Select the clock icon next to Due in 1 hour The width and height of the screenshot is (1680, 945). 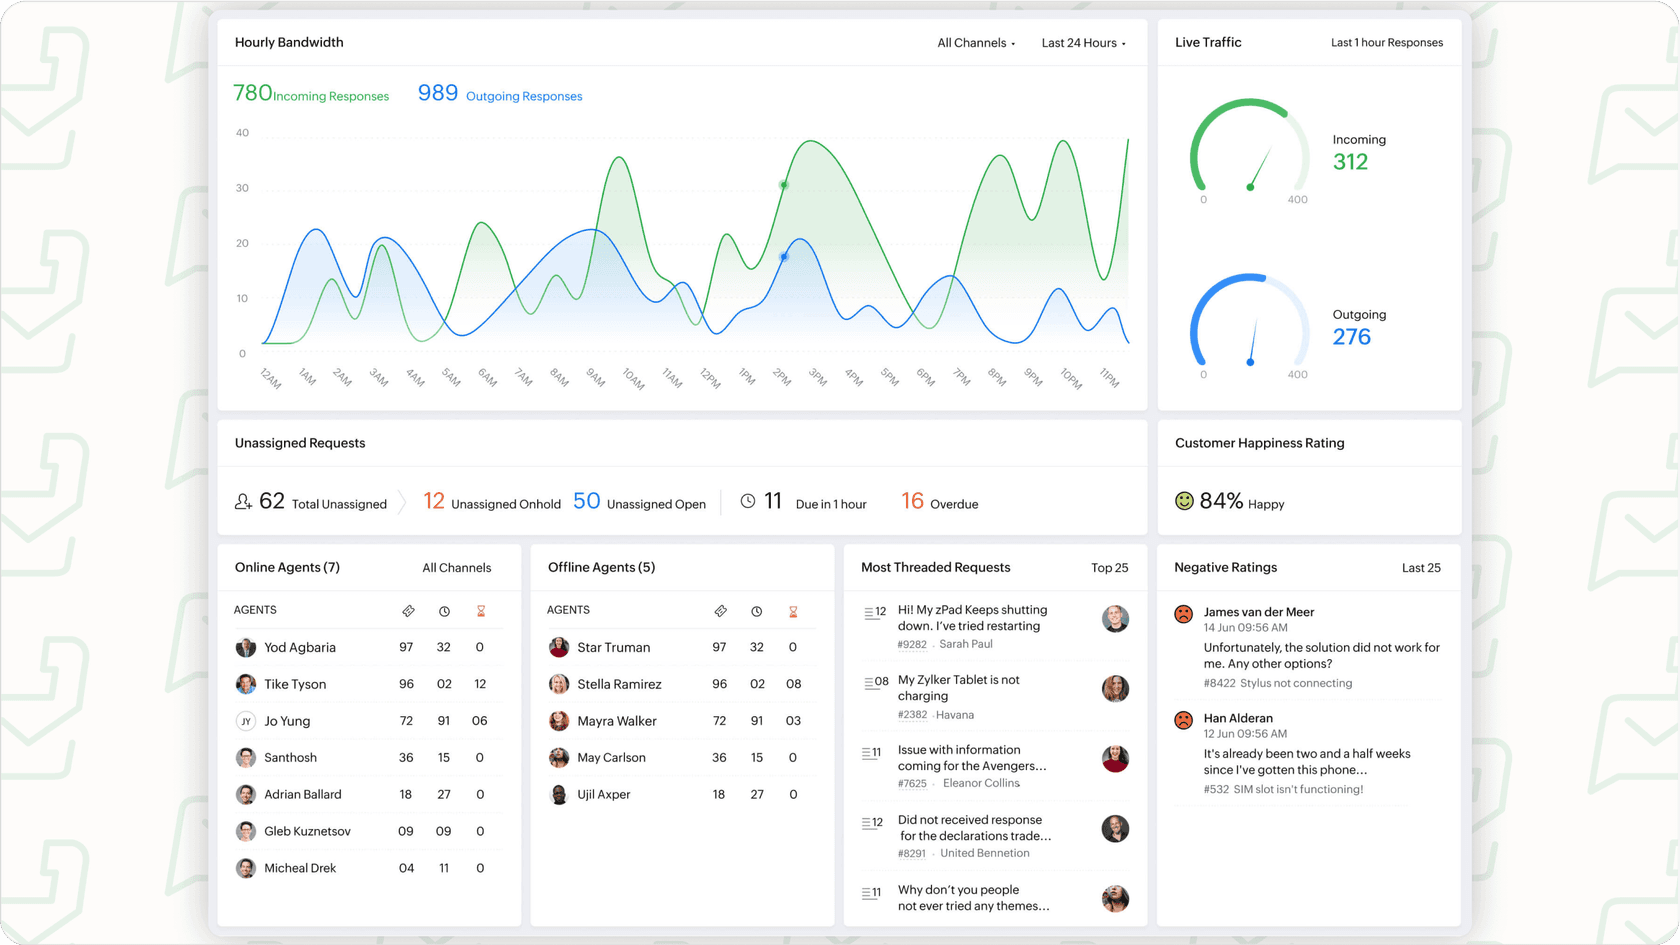pos(747,501)
